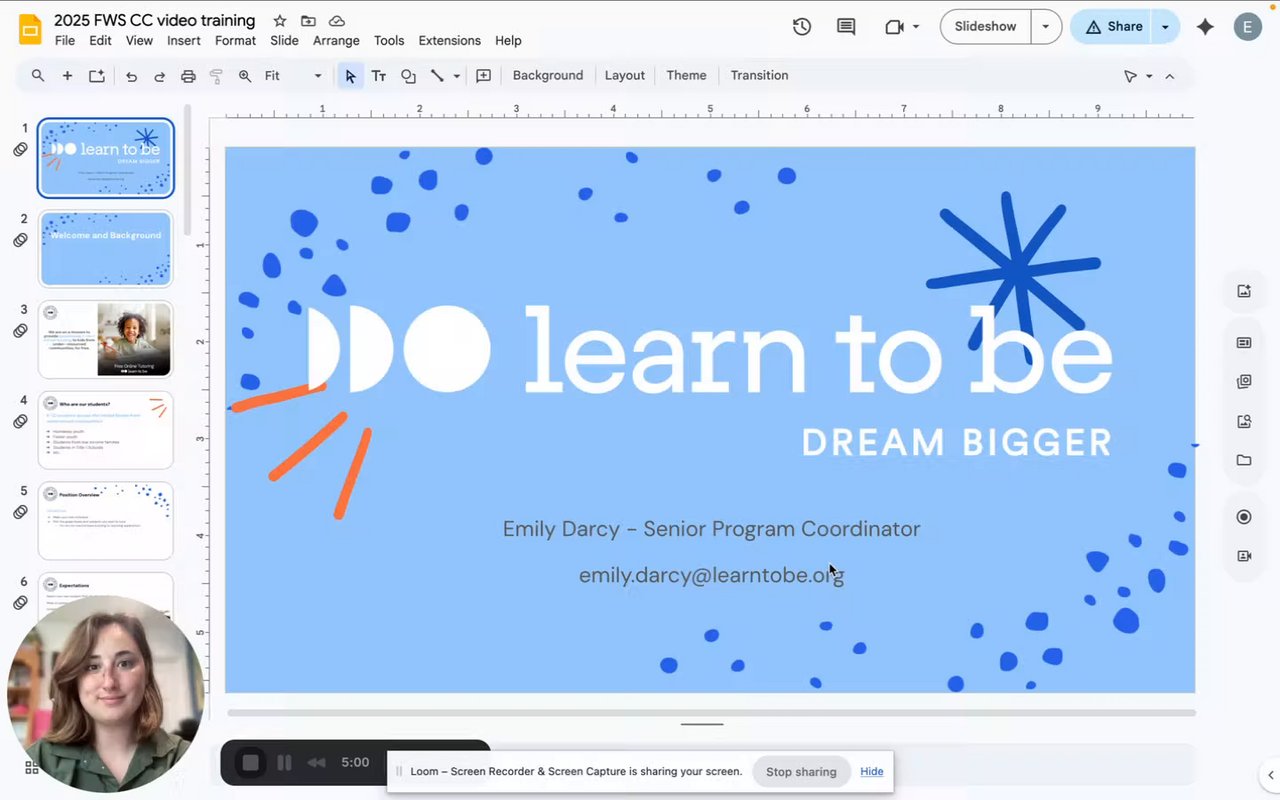Open the Tools menu
This screenshot has width=1280, height=800.
tap(389, 41)
